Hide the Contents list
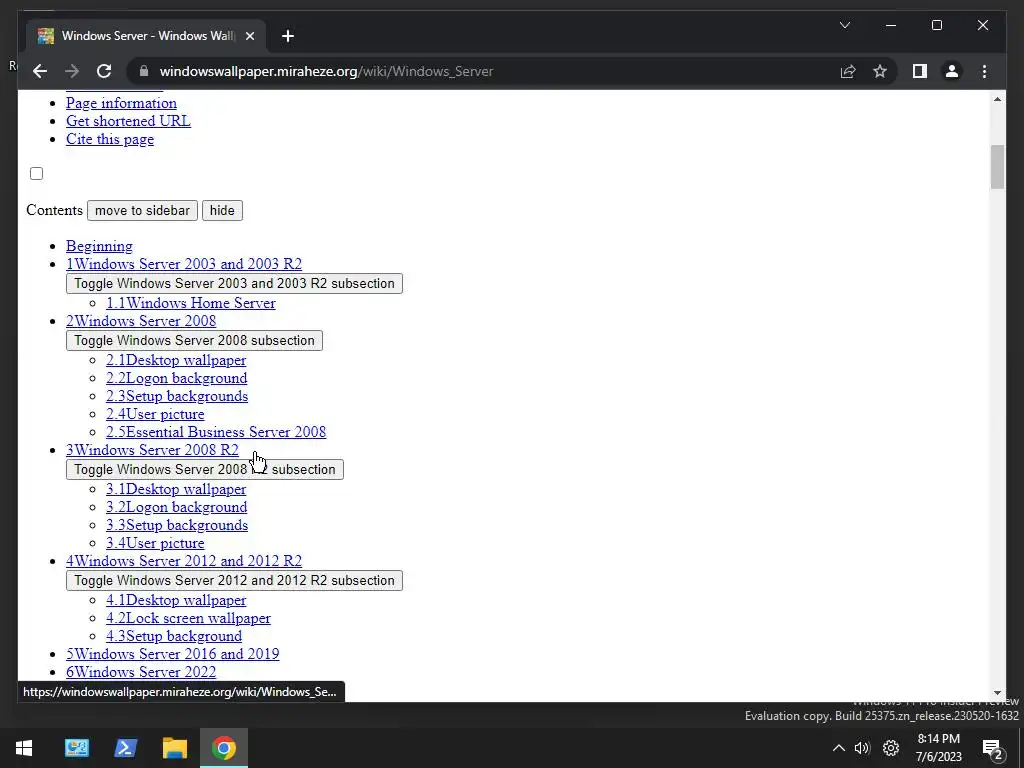 click(x=222, y=210)
